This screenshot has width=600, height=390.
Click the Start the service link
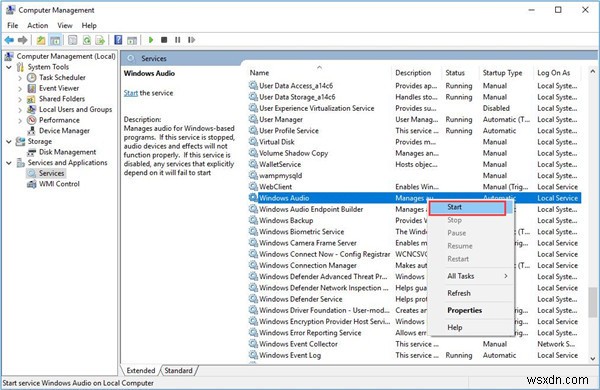130,93
